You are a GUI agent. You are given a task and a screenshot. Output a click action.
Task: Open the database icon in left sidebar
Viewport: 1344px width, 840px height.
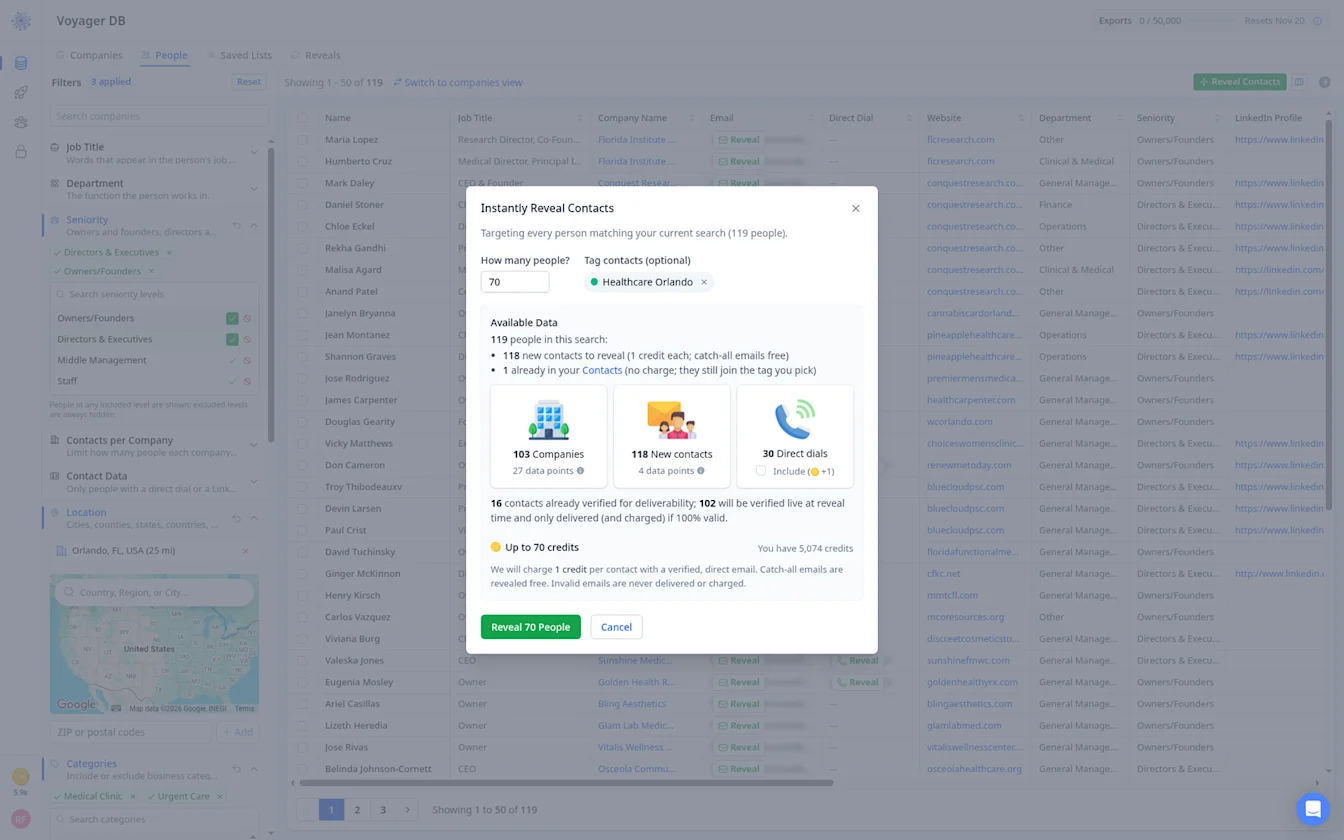click(21, 63)
